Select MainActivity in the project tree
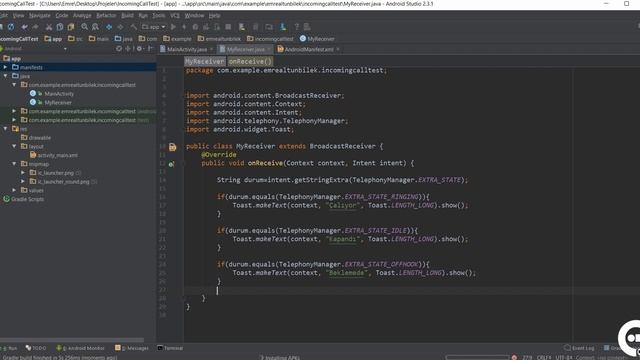Screen dimensions: 640x360 (x=59, y=94)
